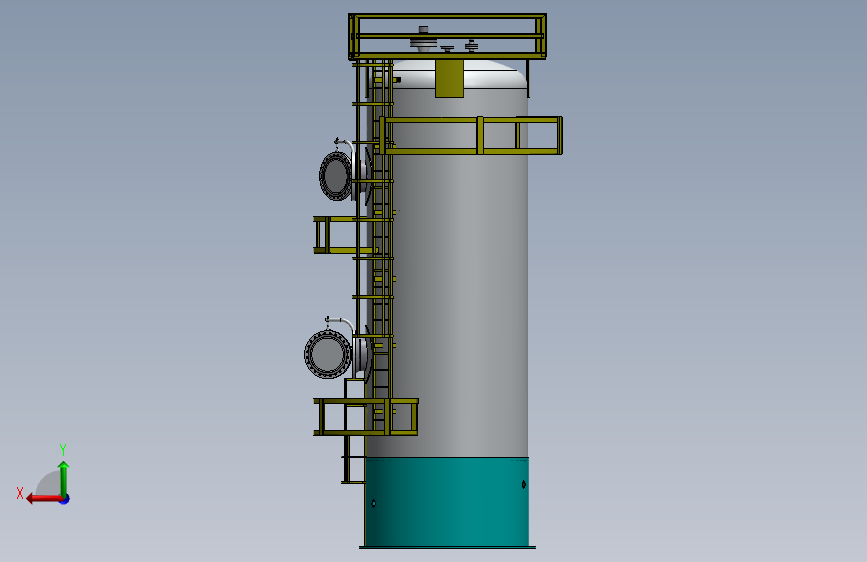Click the "Y" label of the triad
This screenshot has height=562, width=867.
(63, 449)
